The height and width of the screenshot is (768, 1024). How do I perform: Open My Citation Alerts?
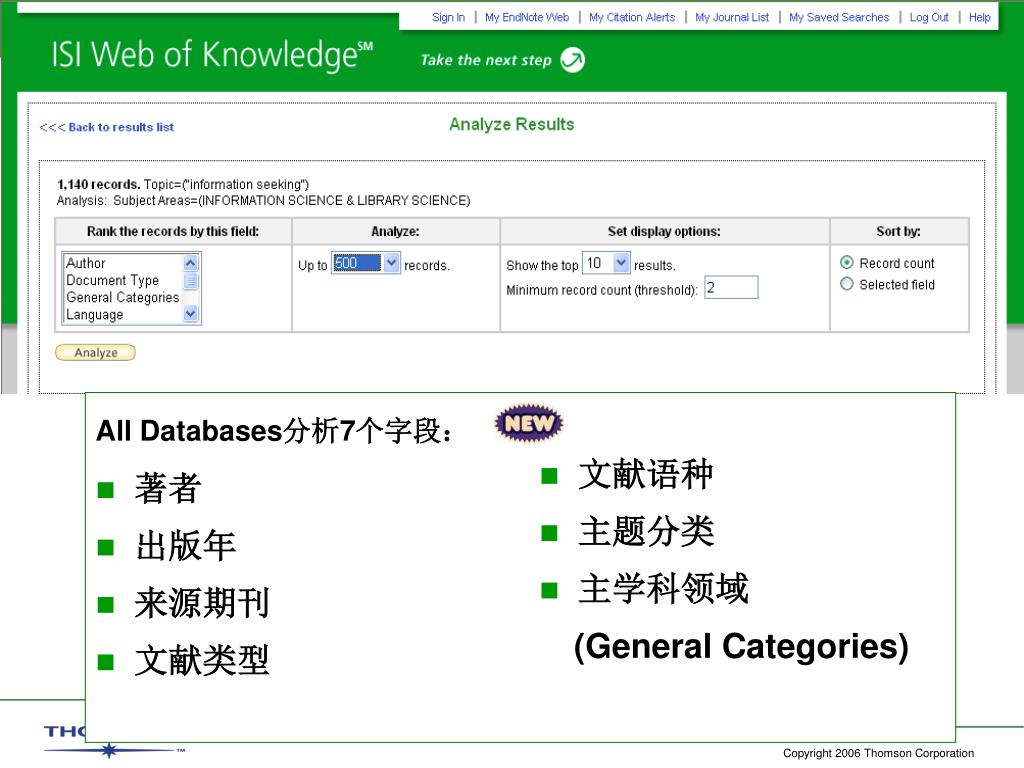click(x=632, y=17)
